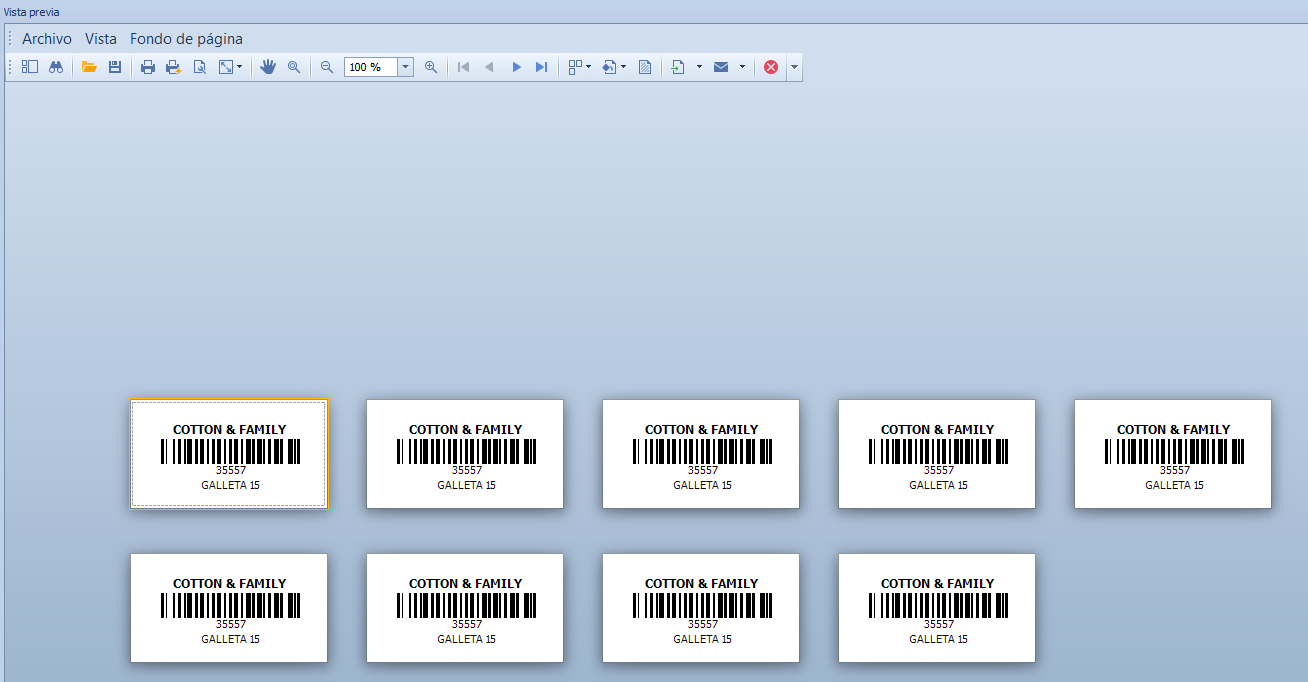Open page setup icon

[x=200, y=67]
